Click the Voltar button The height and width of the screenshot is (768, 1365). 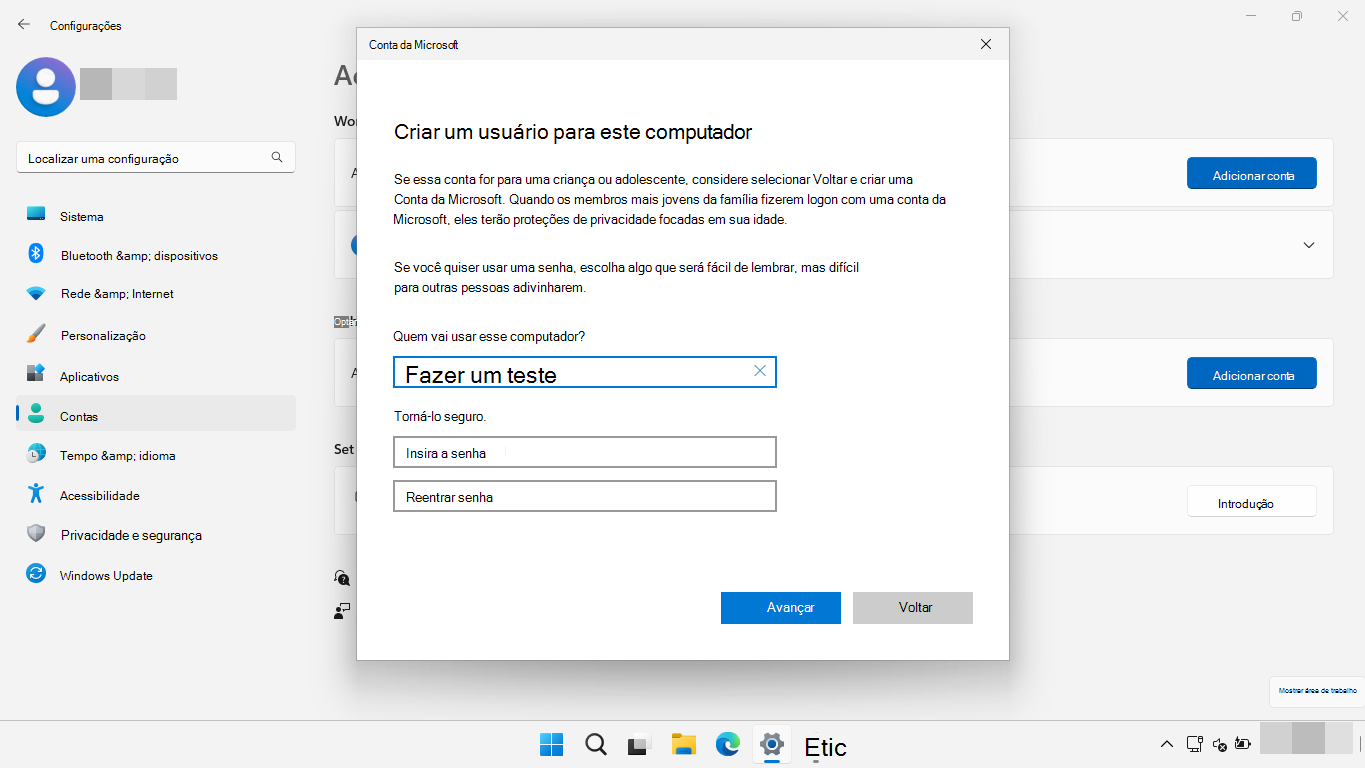(x=913, y=608)
